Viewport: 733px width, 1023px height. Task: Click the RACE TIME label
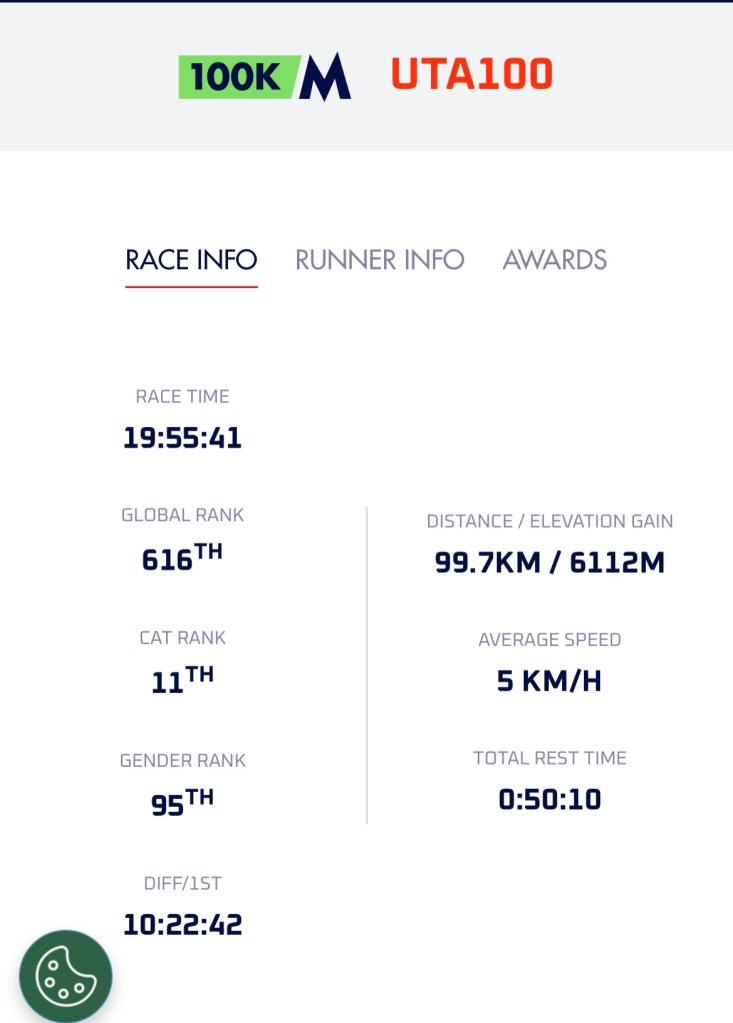(x=182, y=397)
